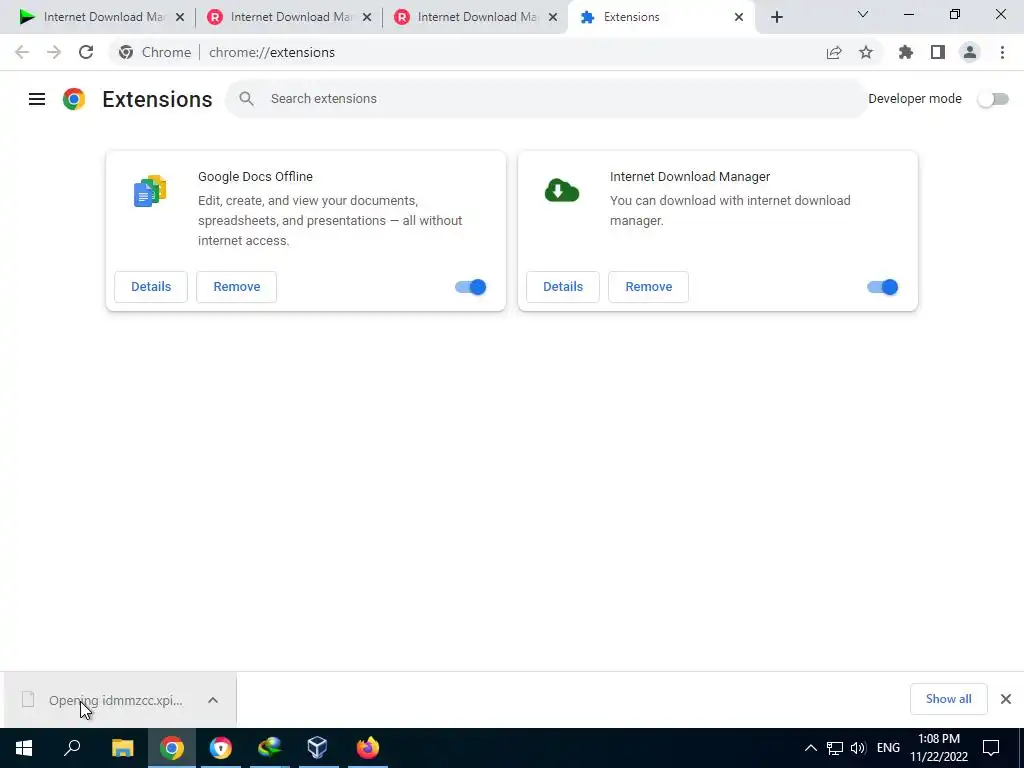Open the volume control in system tray
1024x768 pixels.
(x=858, y=748)
